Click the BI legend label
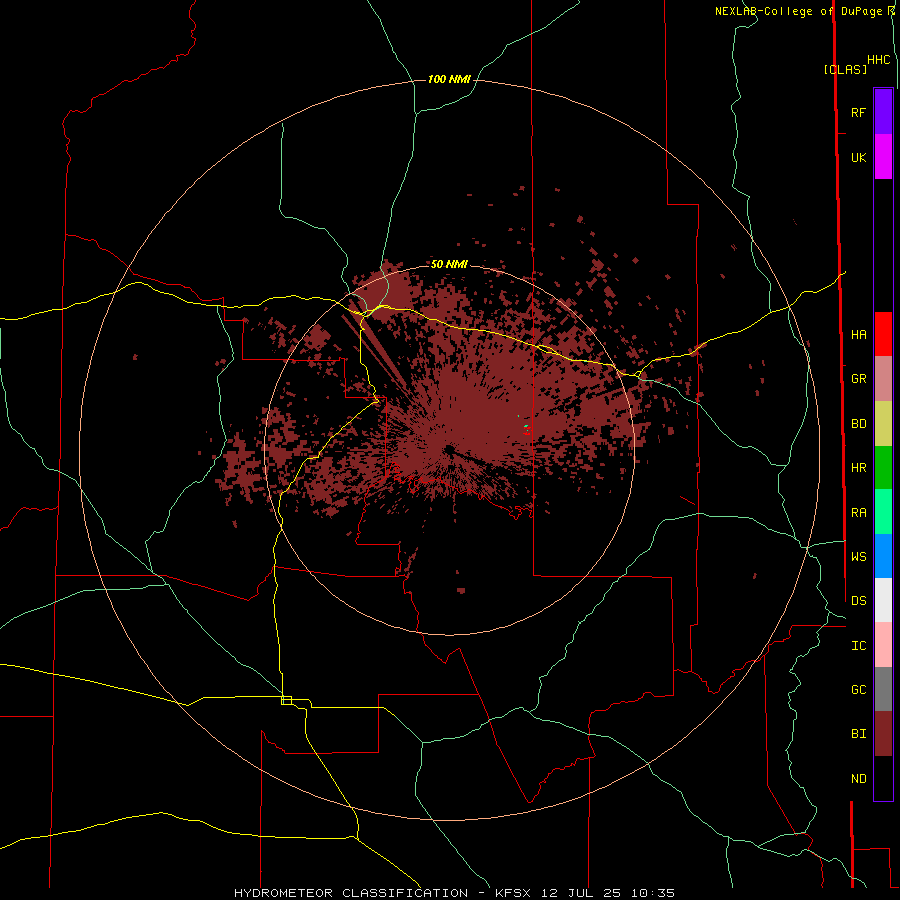Viewport: 900px width, 900px height. 858,734
